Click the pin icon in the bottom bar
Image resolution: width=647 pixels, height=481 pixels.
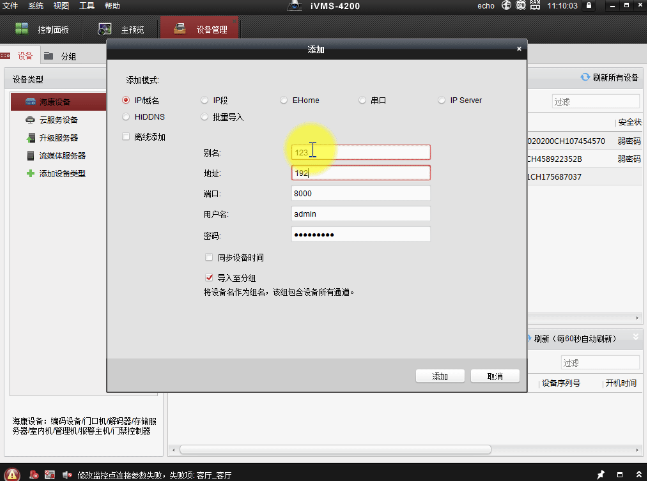click(599, 473)
